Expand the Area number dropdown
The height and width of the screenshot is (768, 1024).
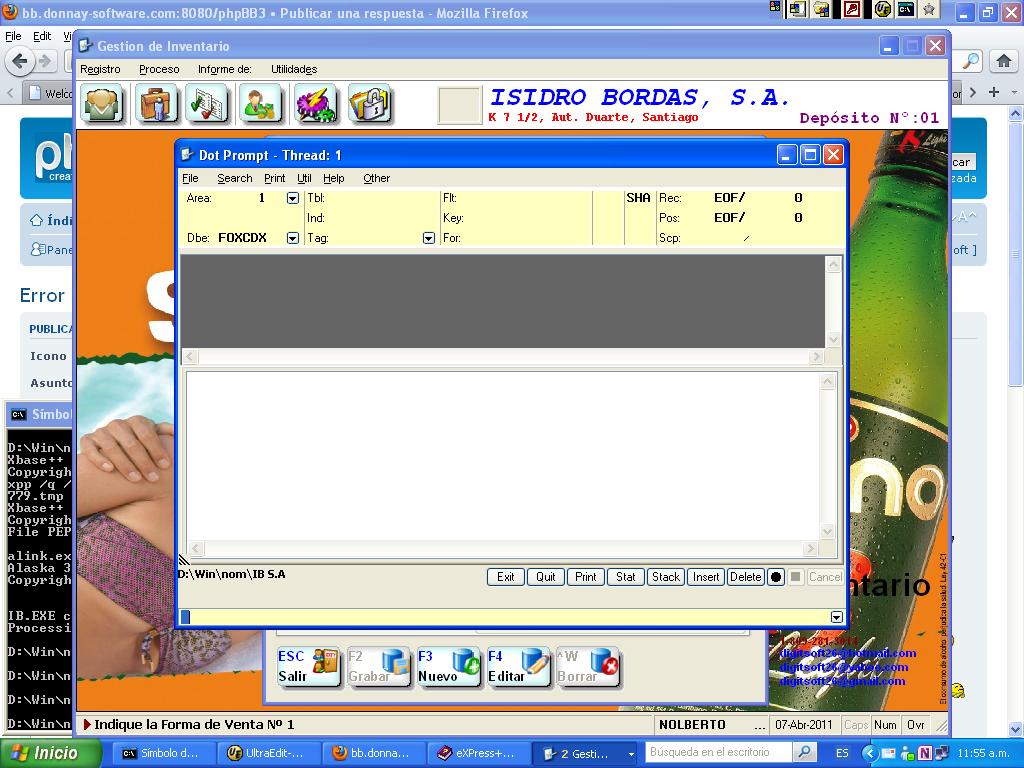[292, 198]
